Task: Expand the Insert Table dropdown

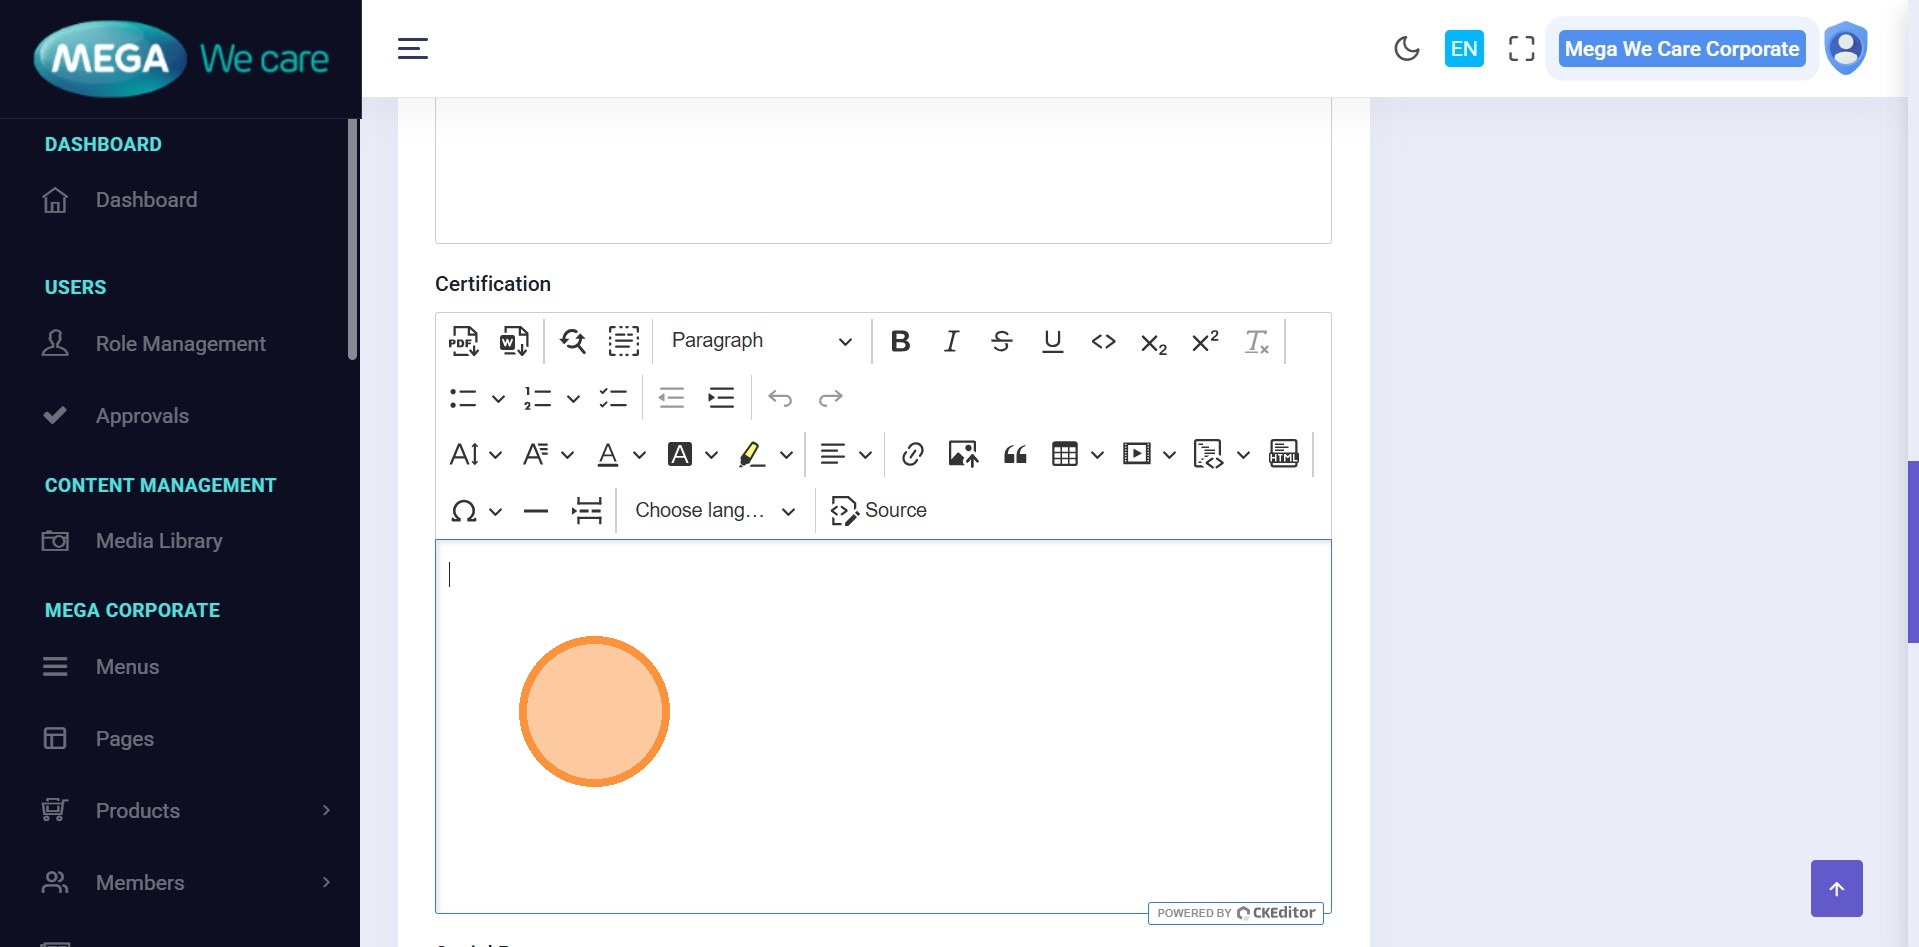Action: click(x=1097, y=455)
